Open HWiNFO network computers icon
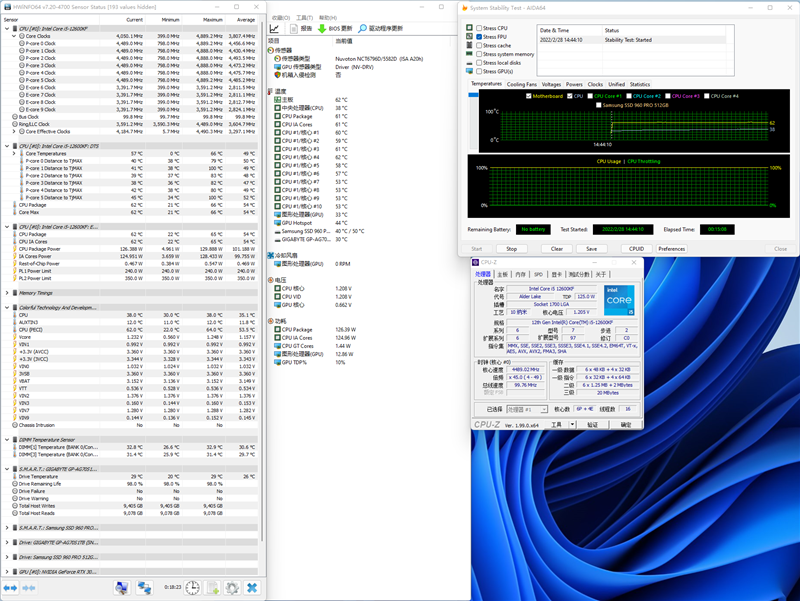Screen dimensions: 800x601 [144, 588]
